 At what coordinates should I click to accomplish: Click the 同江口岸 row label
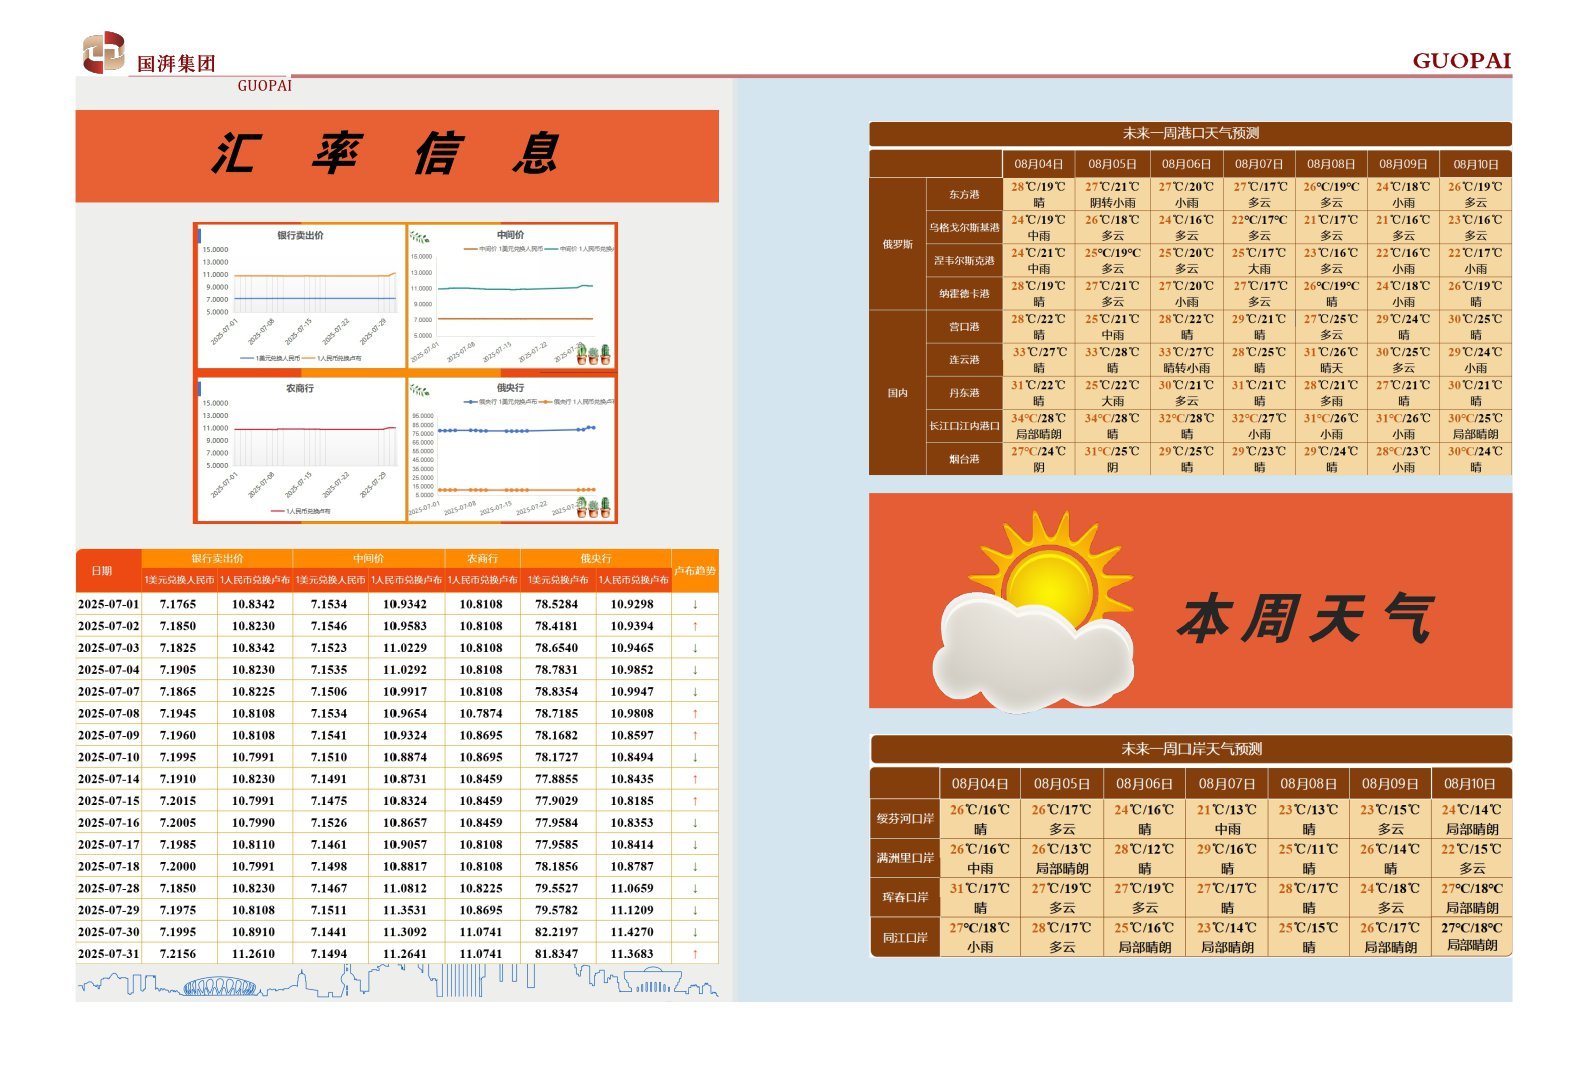click(x=905, y=937)
